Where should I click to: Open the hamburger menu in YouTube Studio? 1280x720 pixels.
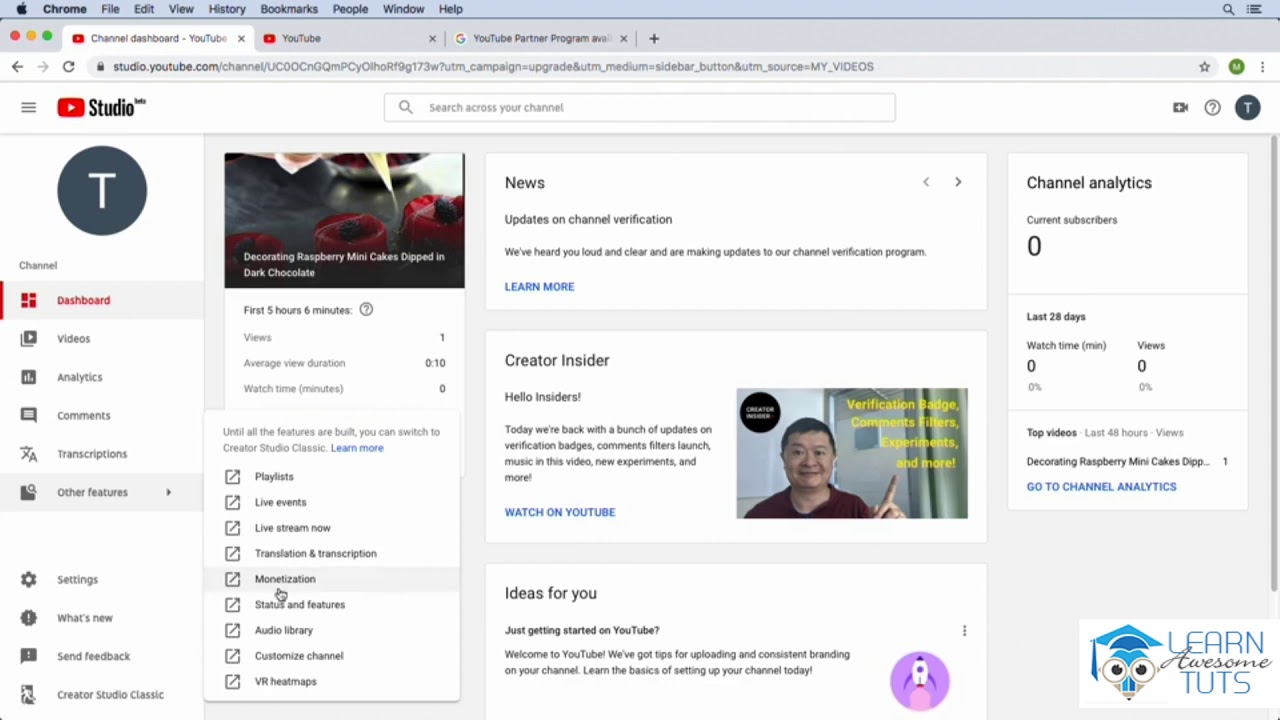[28, 107]
